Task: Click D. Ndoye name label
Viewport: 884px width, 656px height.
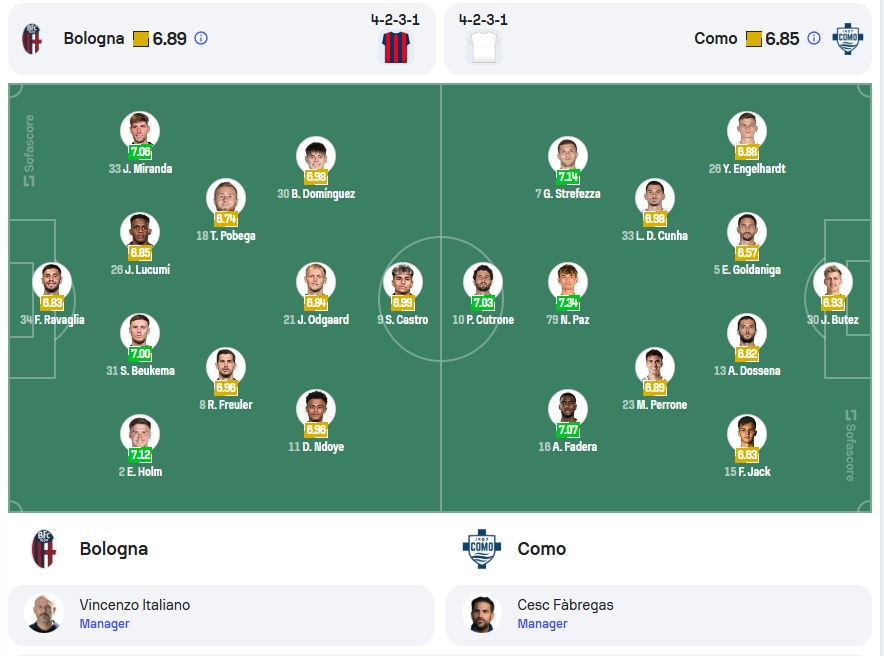Action: (316, 446)
